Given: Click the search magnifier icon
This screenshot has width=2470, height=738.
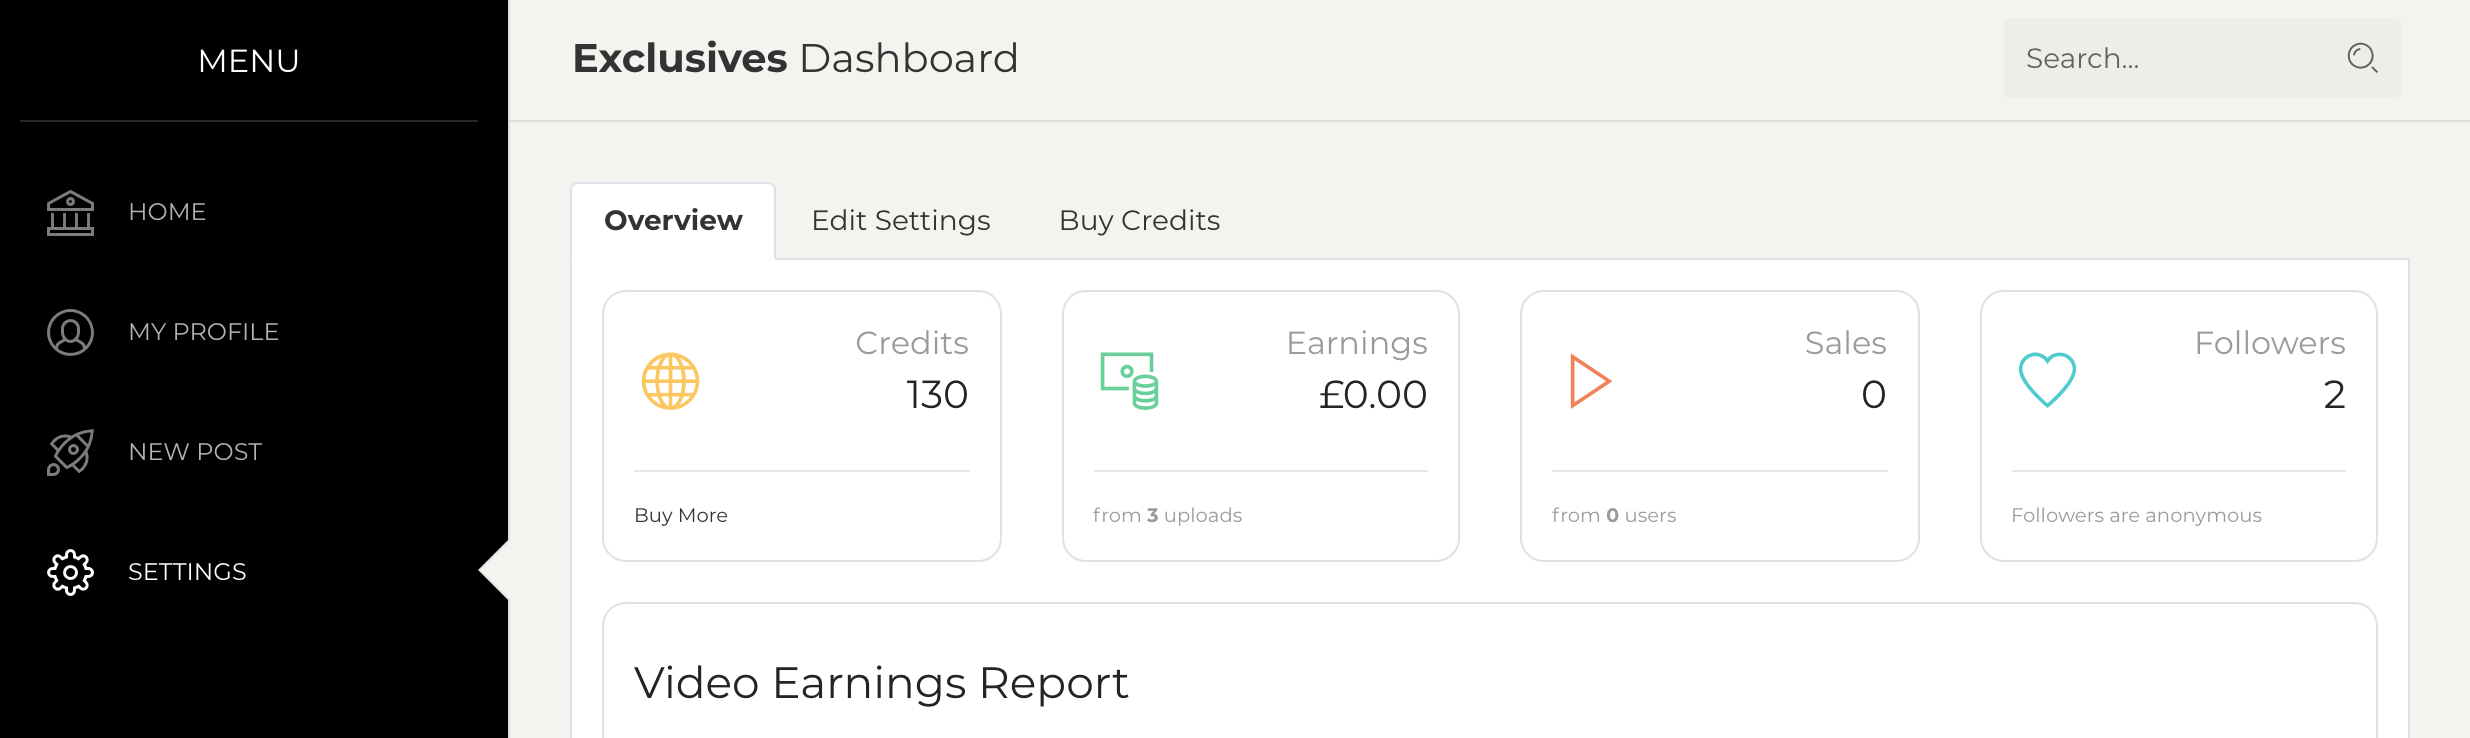Looking at the screenshot, I should click(x=2361, y=58).
